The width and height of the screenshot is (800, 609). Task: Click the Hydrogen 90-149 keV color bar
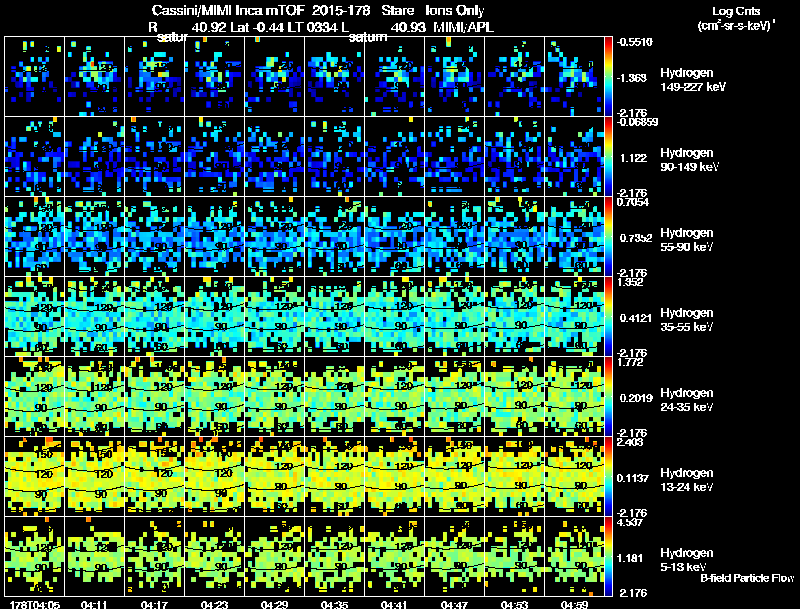point(610,156)
